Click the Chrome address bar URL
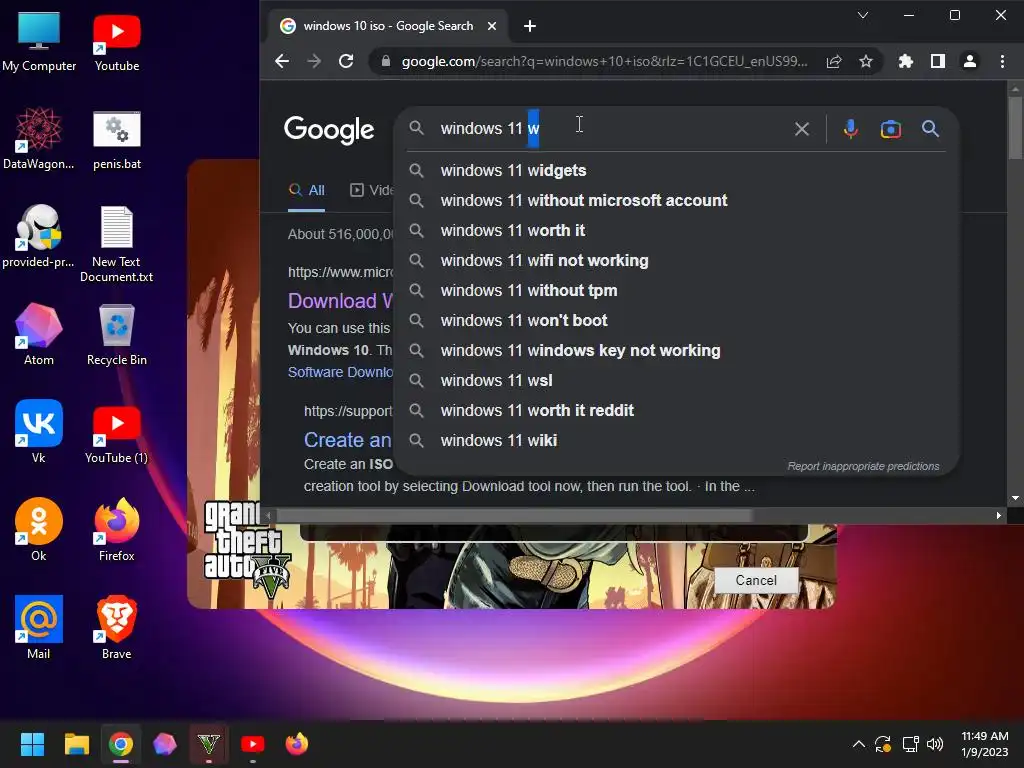 click(x=604, y=61)
